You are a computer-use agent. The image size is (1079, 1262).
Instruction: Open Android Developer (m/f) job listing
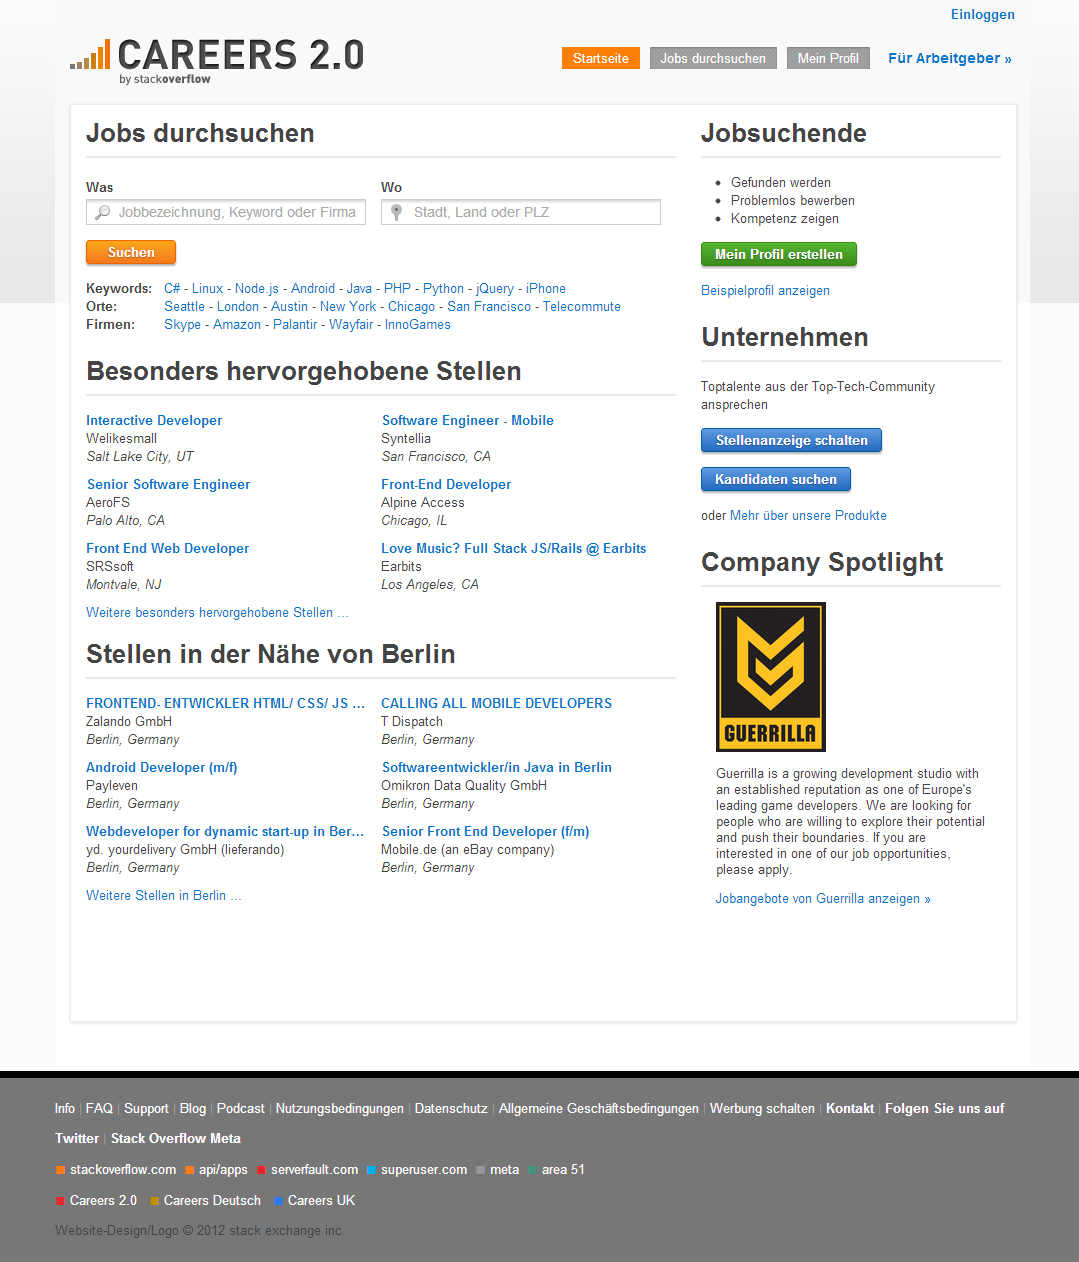tap(162, 767)
